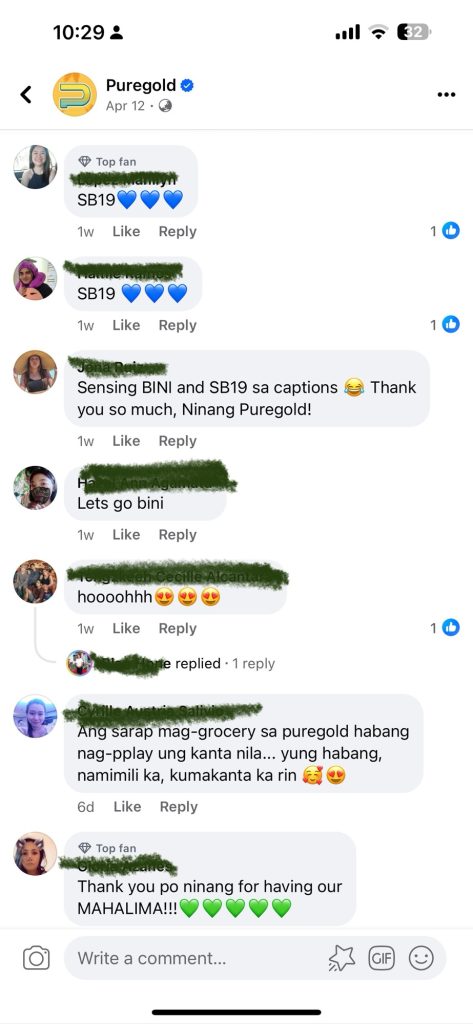Like the "Lets go bini" comment
Viewport: 473px width, 1024px height.
(126, 534)
